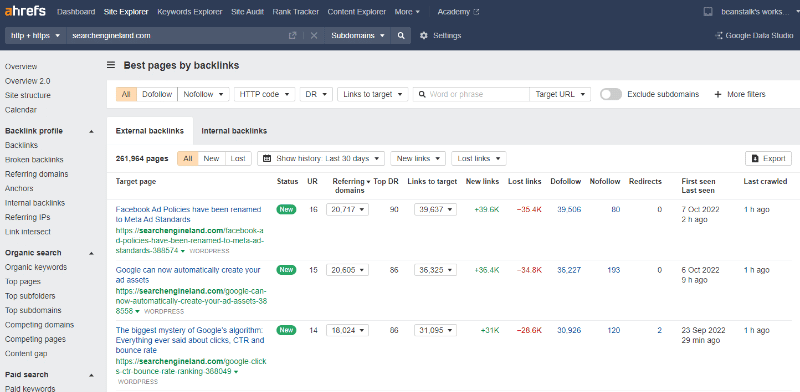The height and width of the screenshot is (392, 800).
Task: Open Google can now automatically create article
Action: [188, 275]
